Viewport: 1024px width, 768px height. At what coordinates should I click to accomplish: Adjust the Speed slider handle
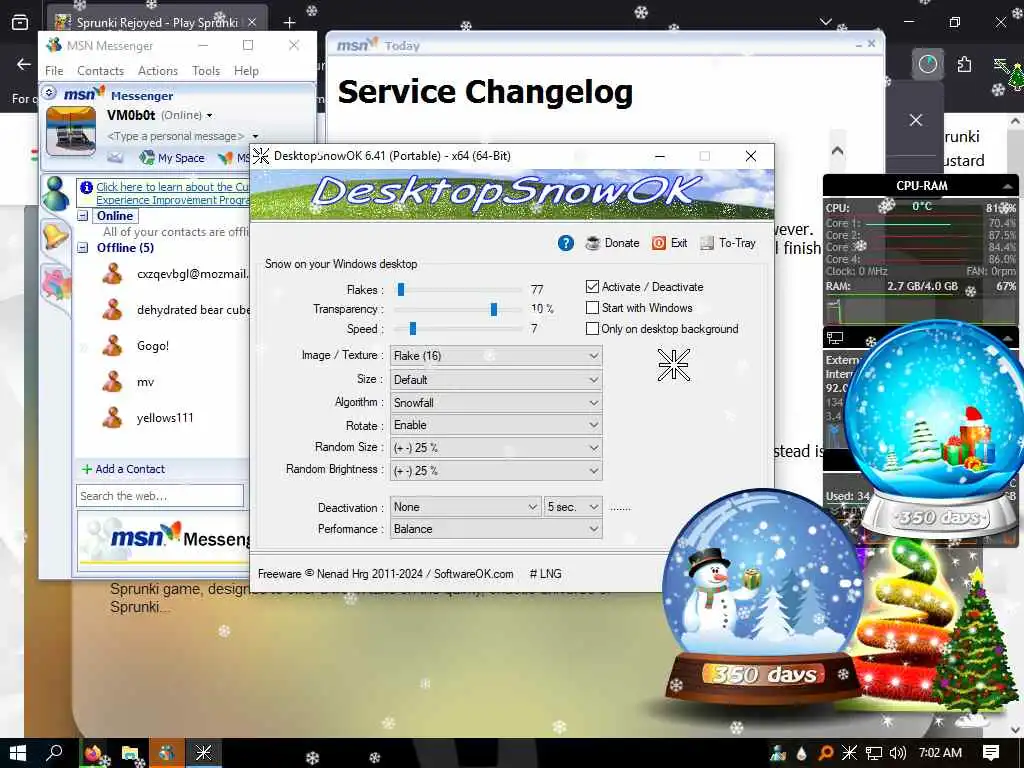[x=413, y=328]
